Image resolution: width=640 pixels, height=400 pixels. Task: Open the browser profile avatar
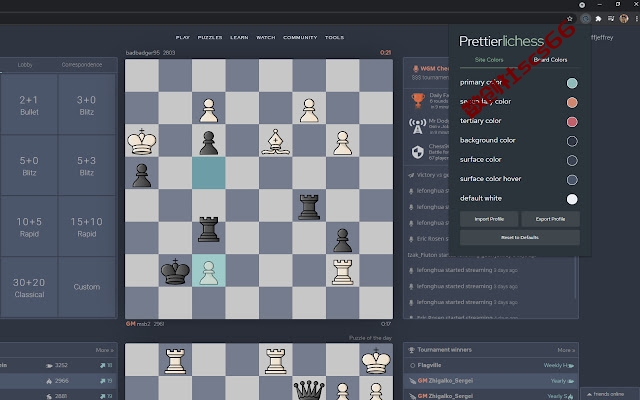pos(624,18)
